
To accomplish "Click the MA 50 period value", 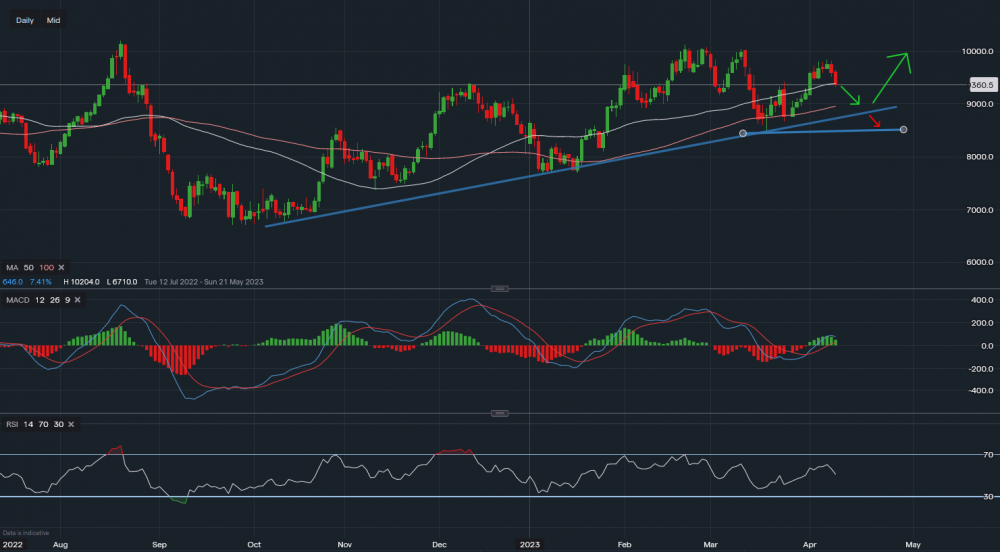I will 27,268.
